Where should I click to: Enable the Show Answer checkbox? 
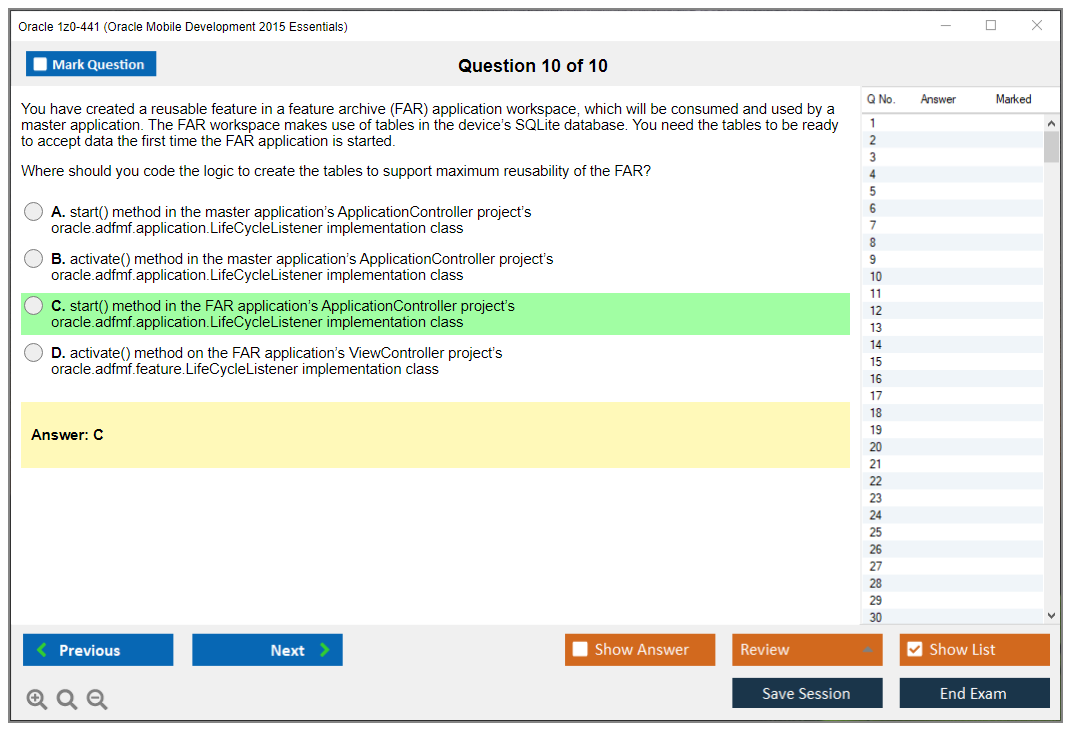(x=580, y=649)
